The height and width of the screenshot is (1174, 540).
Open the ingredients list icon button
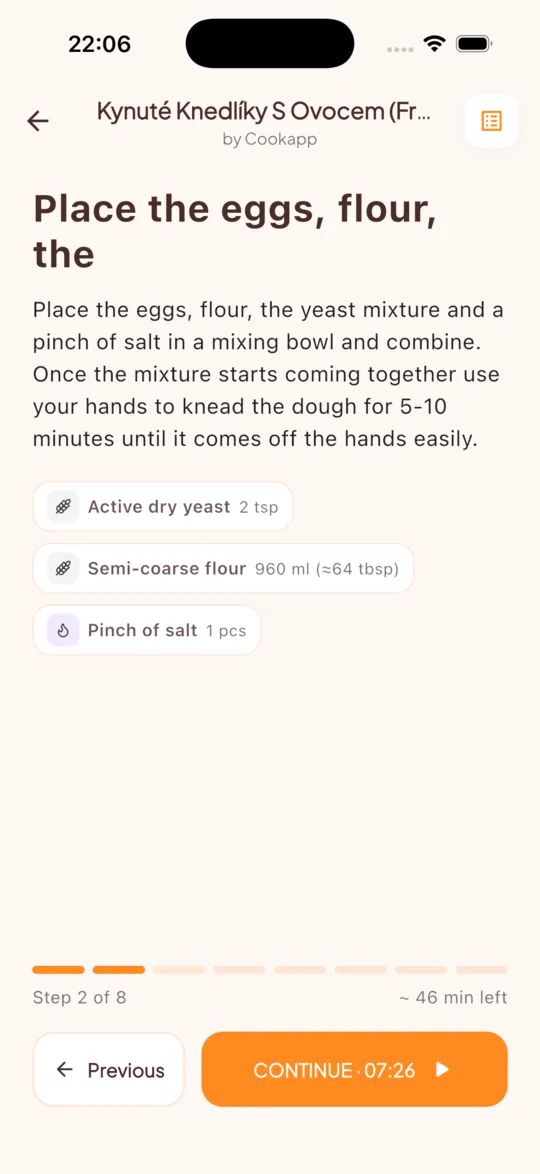coord(491,121)
